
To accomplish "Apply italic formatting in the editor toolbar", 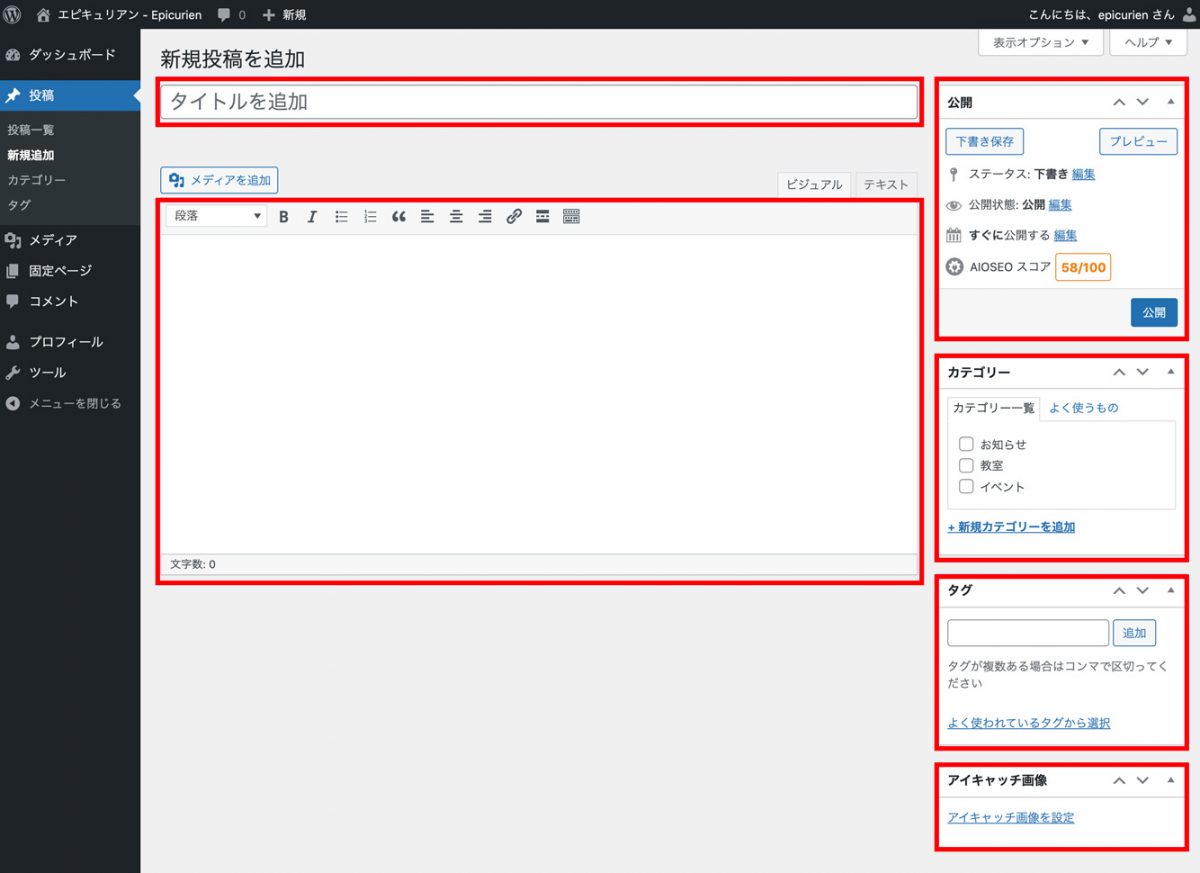I will click(312, 216).
